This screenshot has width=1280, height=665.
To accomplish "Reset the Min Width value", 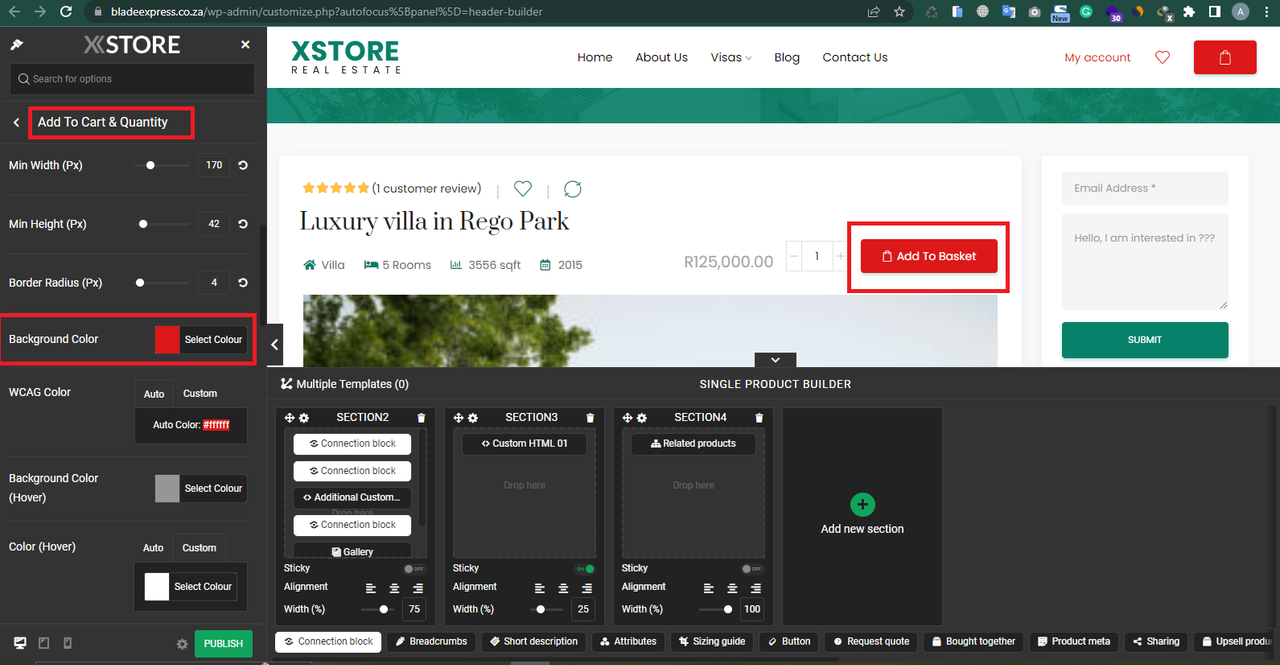I will (x=243, y=165).
